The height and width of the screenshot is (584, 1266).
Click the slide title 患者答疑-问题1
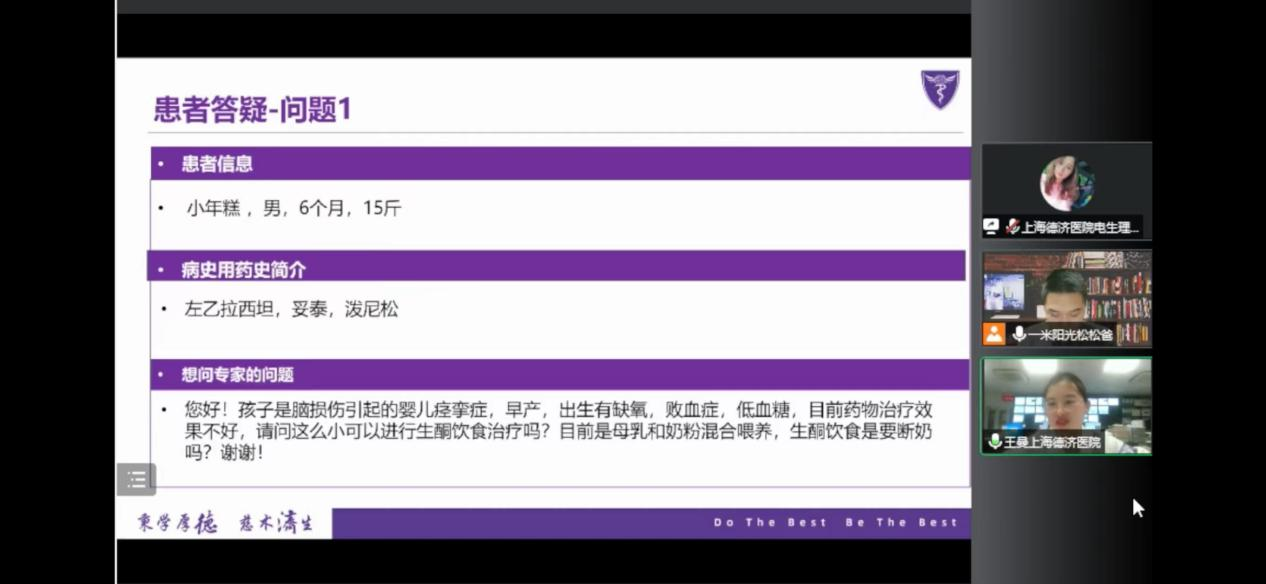[x=252, y=108]
